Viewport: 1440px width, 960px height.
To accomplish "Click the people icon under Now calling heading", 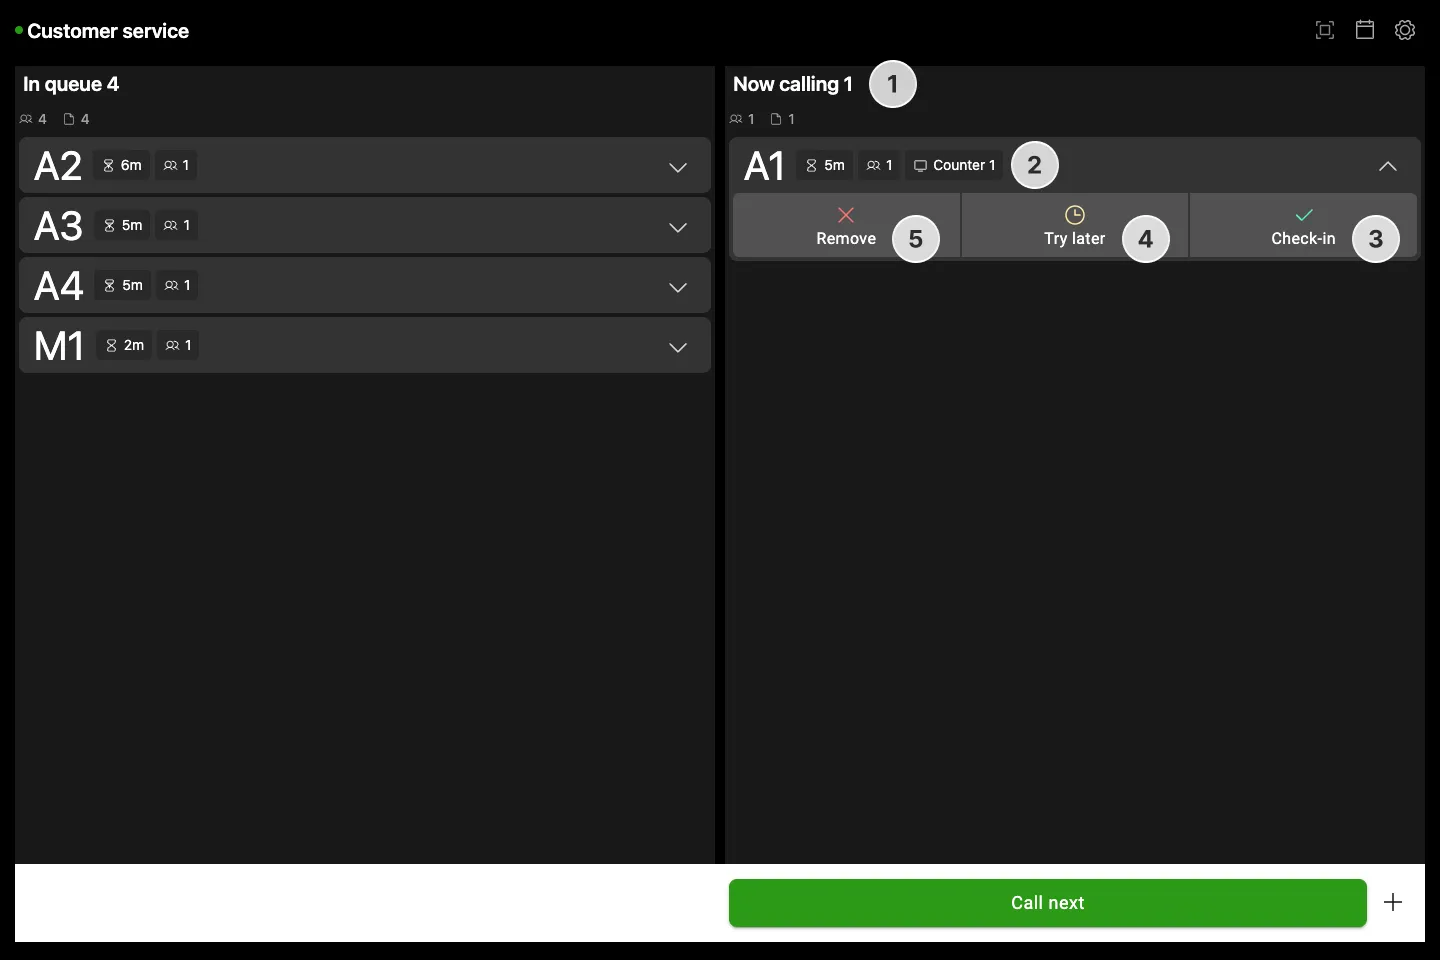I will point(737,119).
